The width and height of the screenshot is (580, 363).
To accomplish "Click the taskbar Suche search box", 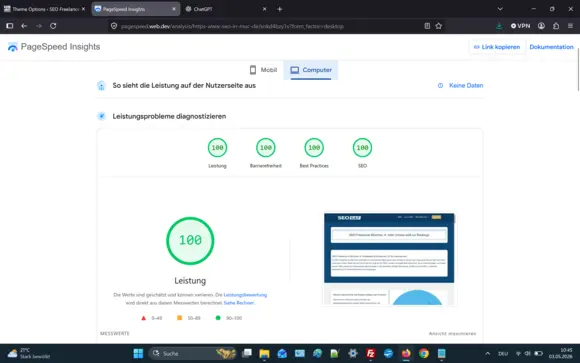I will tap(193, 353).
